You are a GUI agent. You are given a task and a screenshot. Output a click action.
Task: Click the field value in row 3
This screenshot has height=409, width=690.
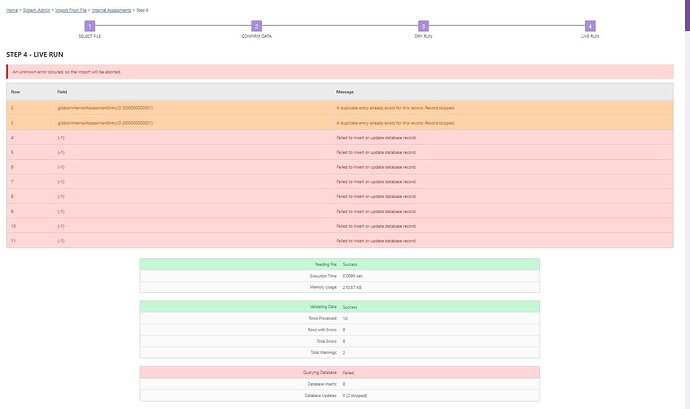point(105,122)
